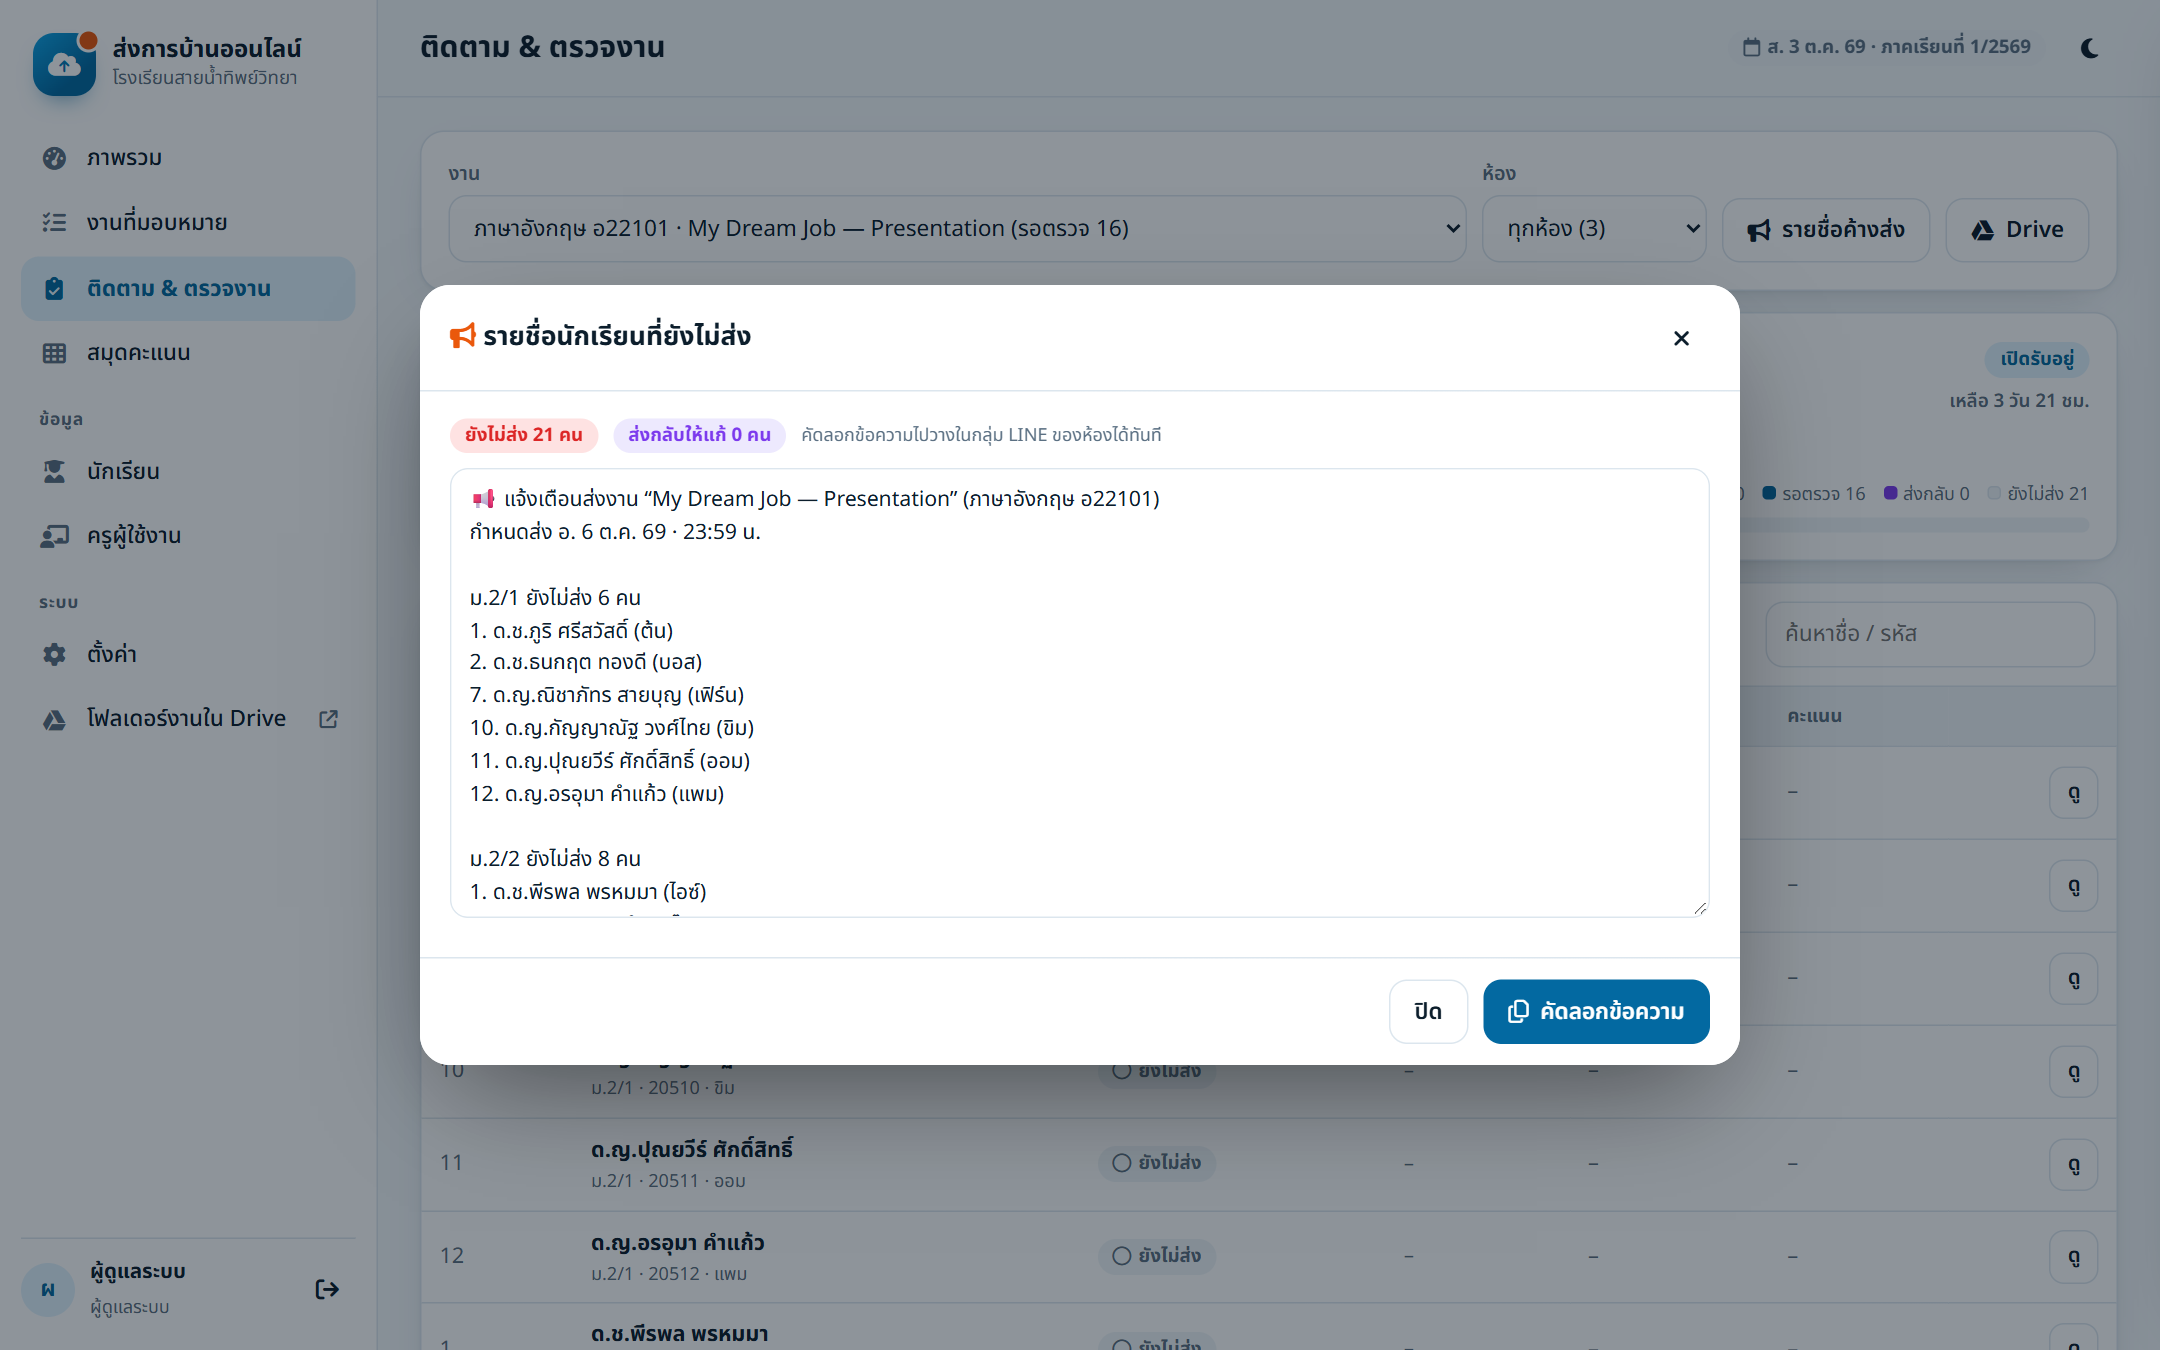Click the copy message button
Viewport: 2160px width, 1350px height.
coord(1596,1011)
